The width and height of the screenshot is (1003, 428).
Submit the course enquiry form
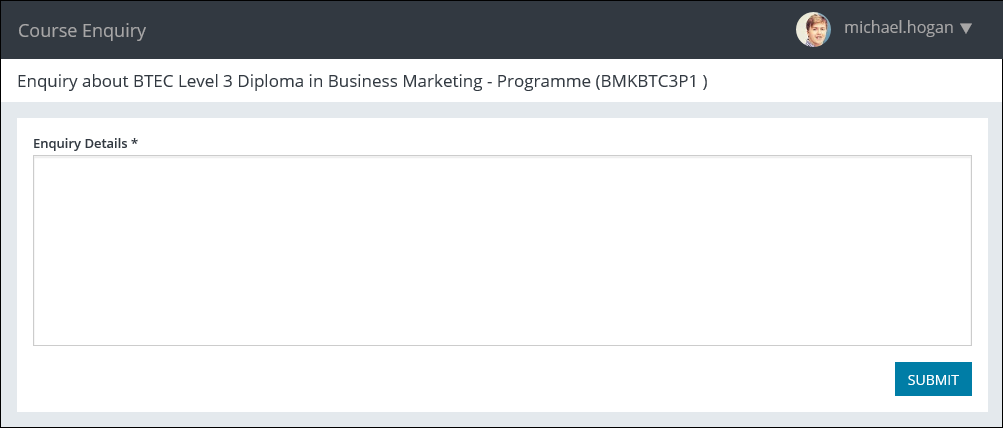[932, 379]
